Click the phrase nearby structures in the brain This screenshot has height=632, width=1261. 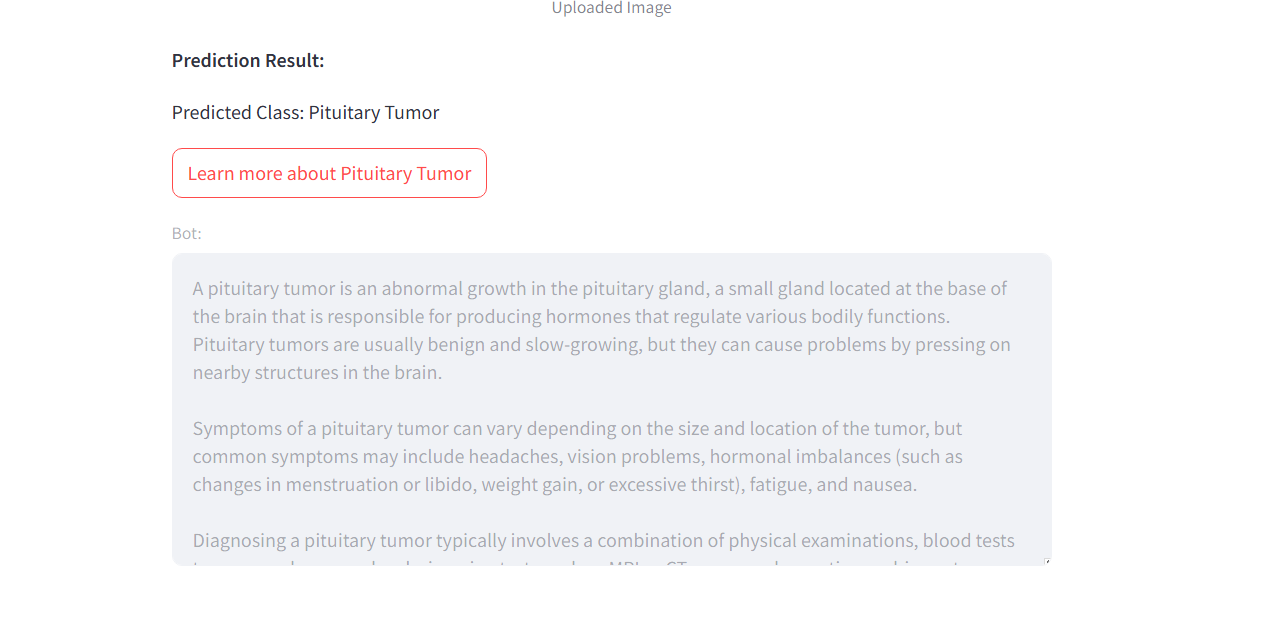click(316, 372)
